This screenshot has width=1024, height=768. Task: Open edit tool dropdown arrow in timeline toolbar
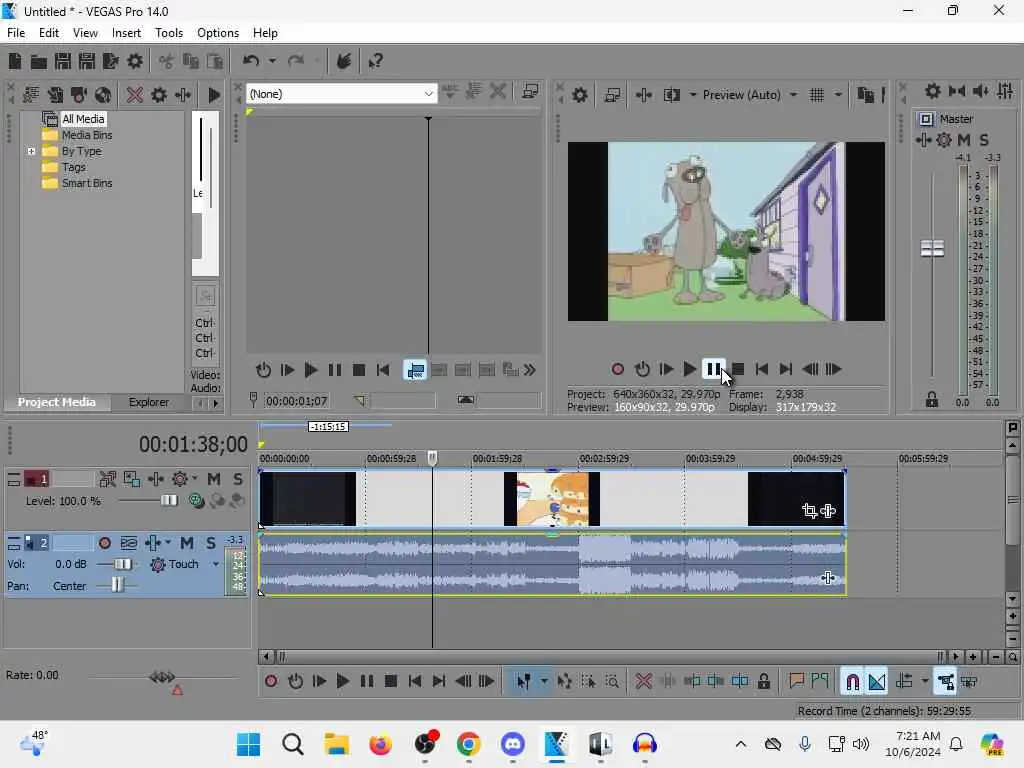point(543,681)
